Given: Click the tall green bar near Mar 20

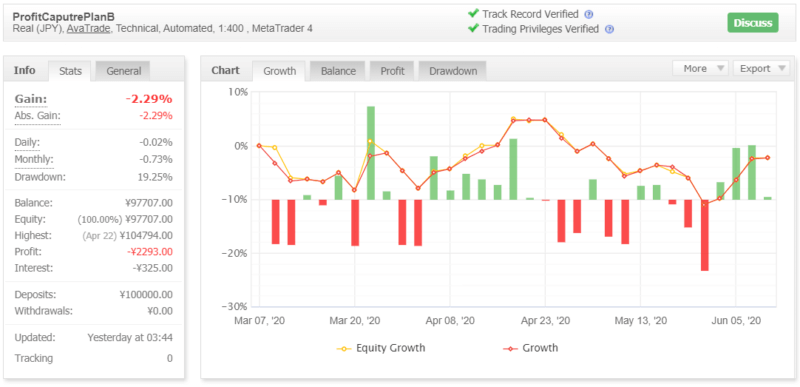Looking at the screenshot, I should [x=371, y=153].
